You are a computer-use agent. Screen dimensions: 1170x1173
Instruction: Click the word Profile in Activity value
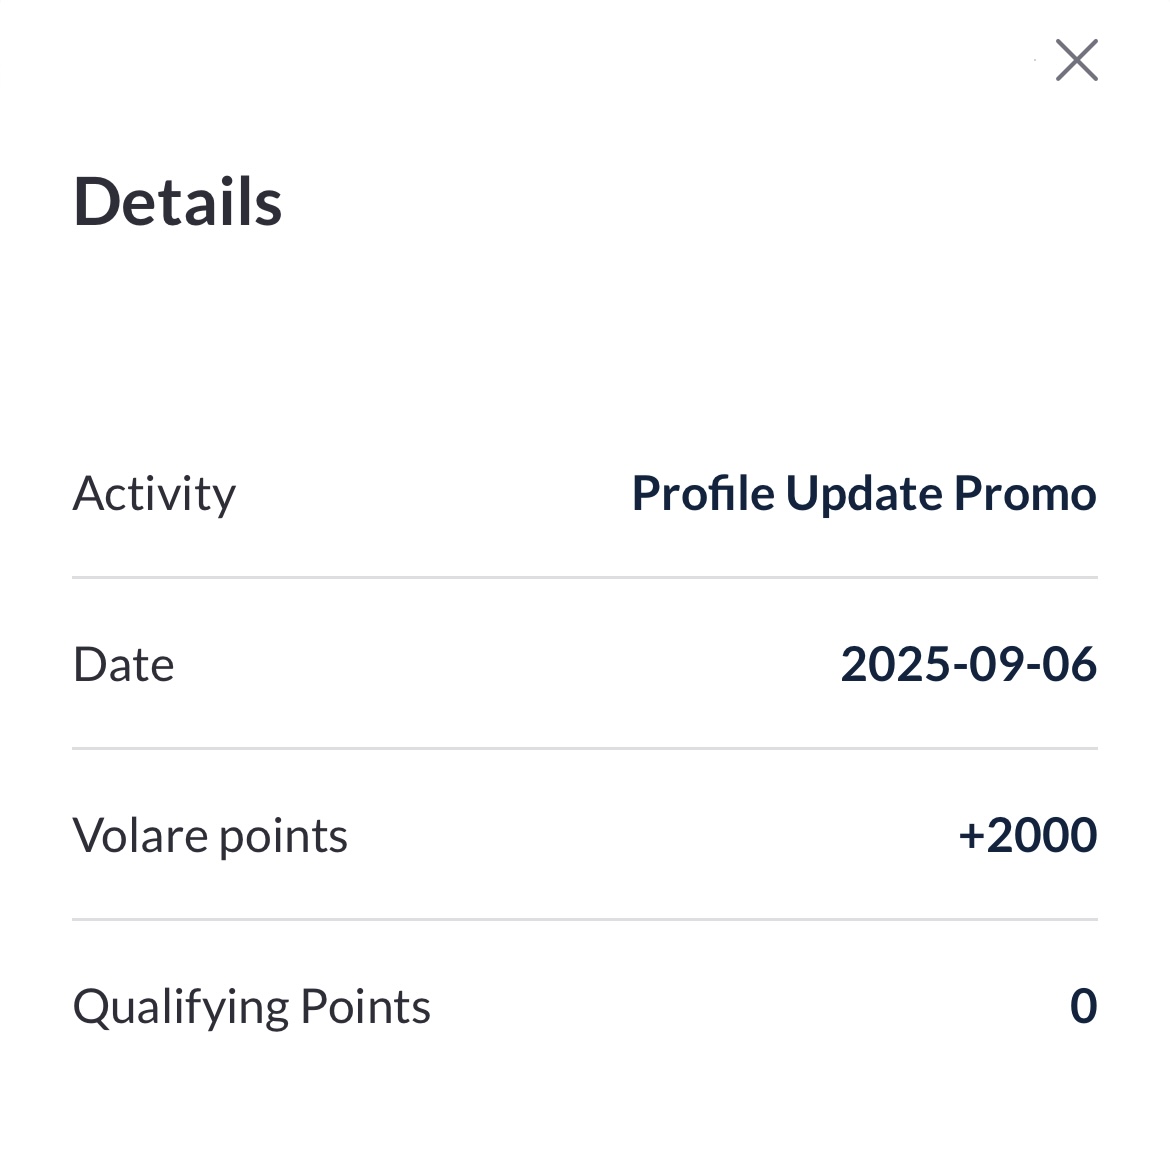tap(703, 494)
